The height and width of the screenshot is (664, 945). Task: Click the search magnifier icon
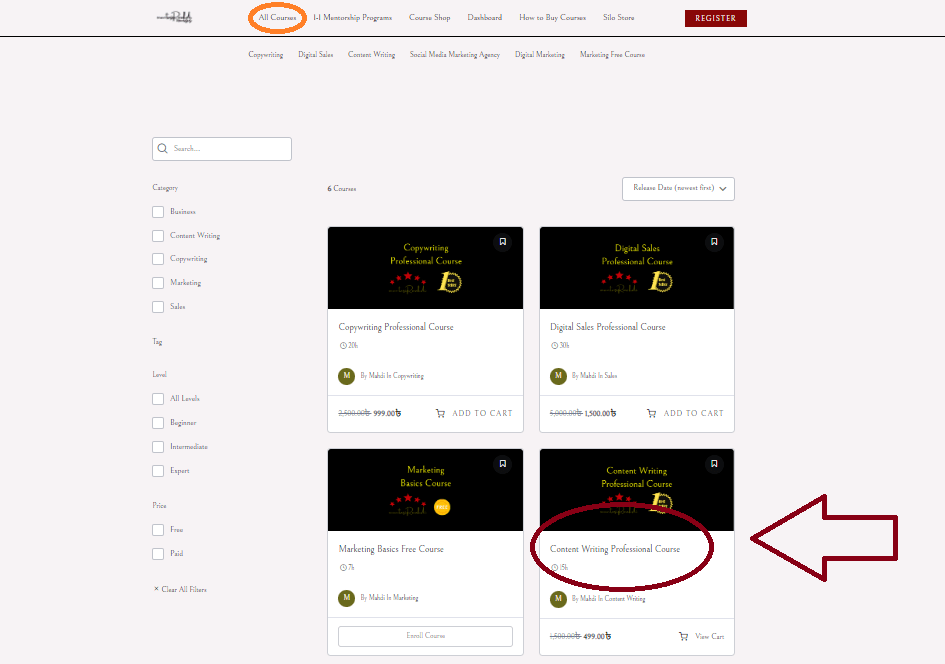[163, 148]
